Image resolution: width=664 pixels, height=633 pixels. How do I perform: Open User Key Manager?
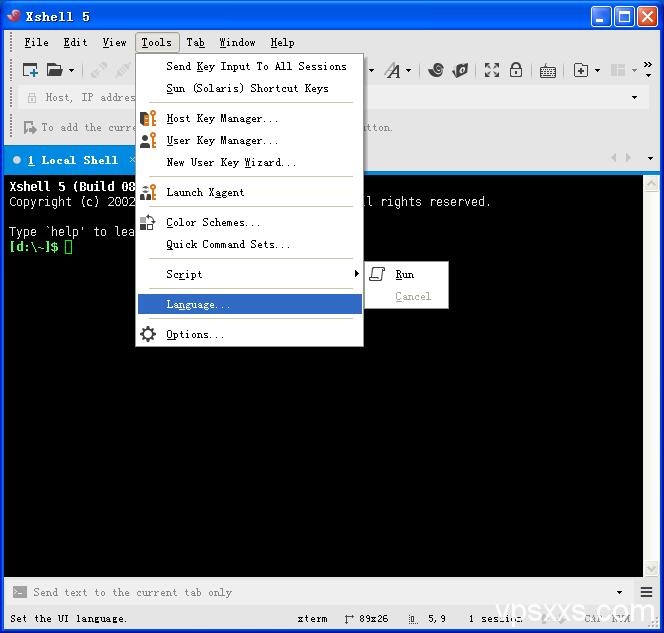point(250,141)
